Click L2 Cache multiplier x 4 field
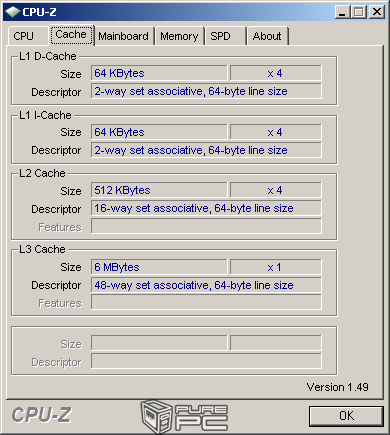 click(276, 190)
